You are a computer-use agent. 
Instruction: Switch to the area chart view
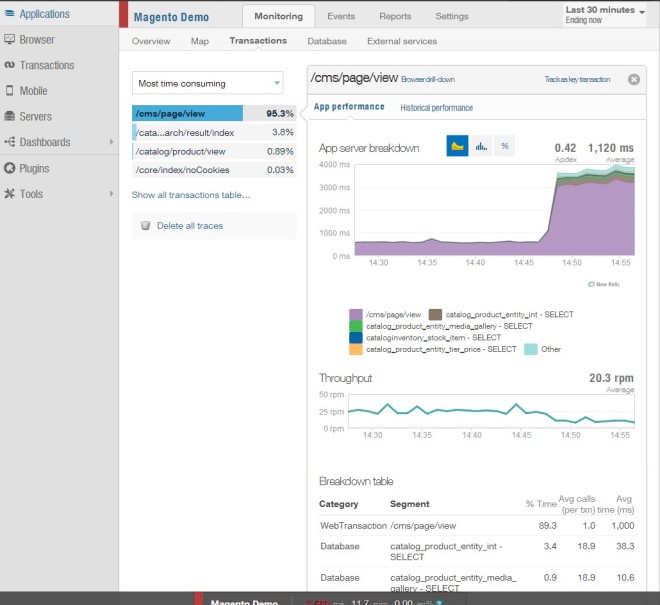coord(458,146)
